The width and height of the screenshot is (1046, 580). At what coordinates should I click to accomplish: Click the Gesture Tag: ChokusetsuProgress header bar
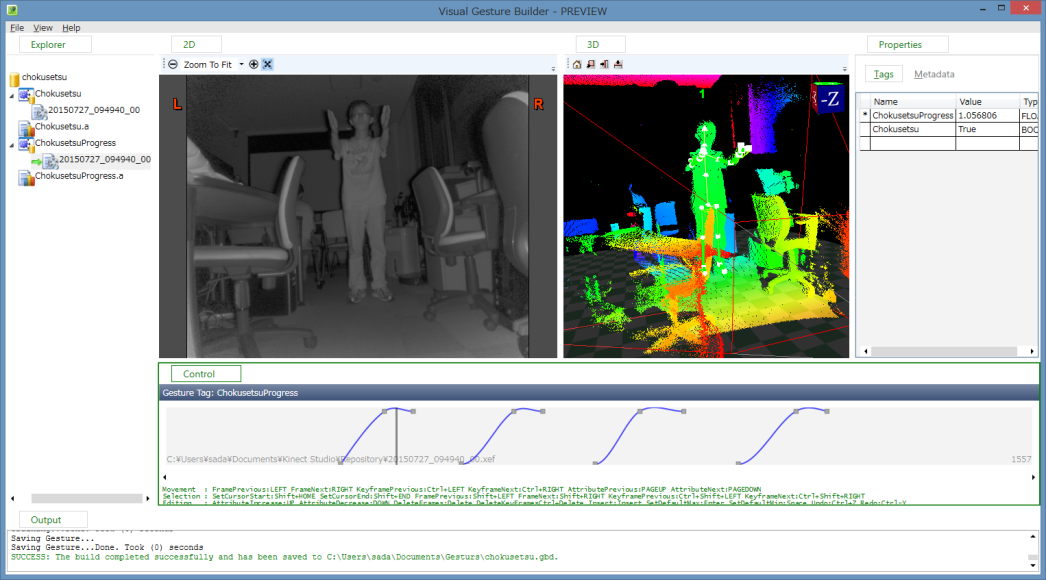pos(599,392)
